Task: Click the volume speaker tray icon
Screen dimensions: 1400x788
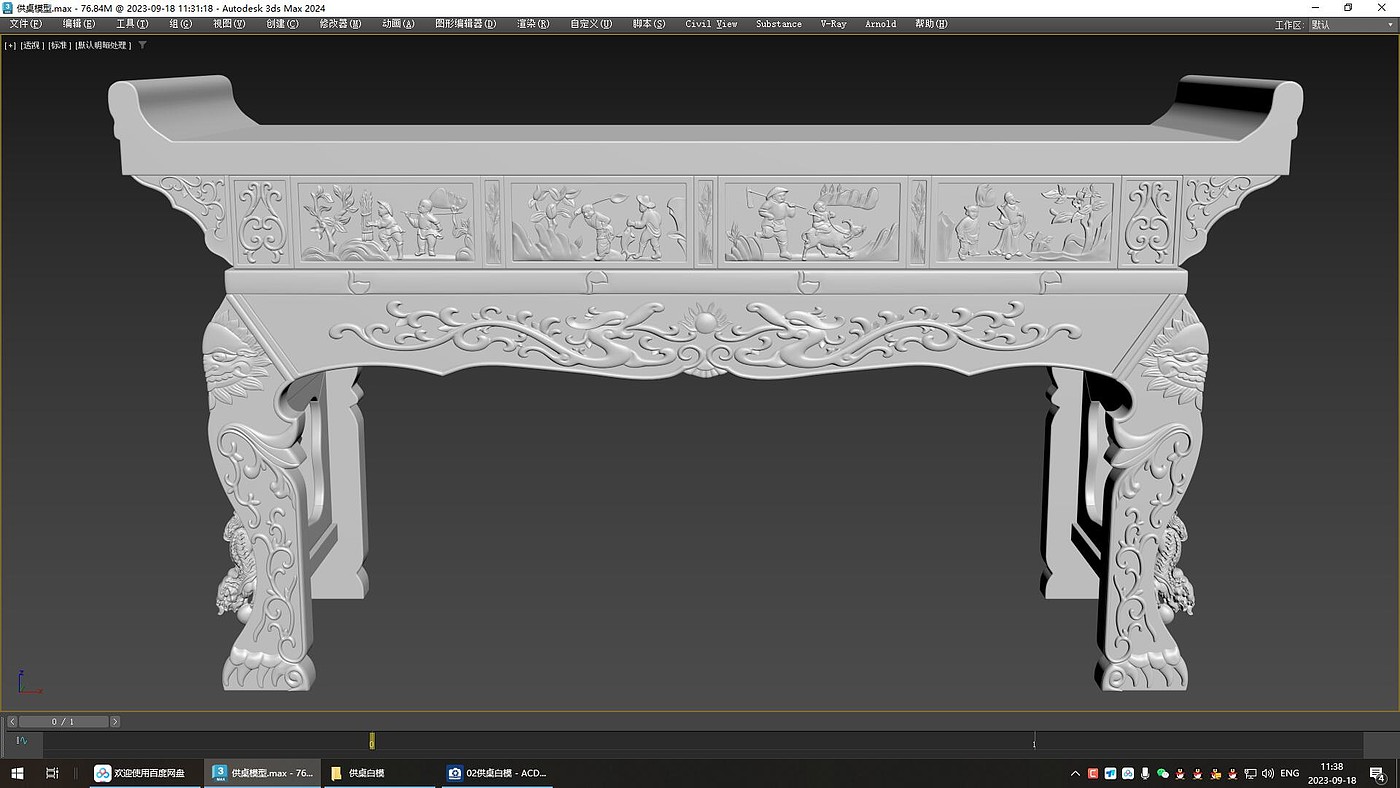Action: (x=1267, y=773)
